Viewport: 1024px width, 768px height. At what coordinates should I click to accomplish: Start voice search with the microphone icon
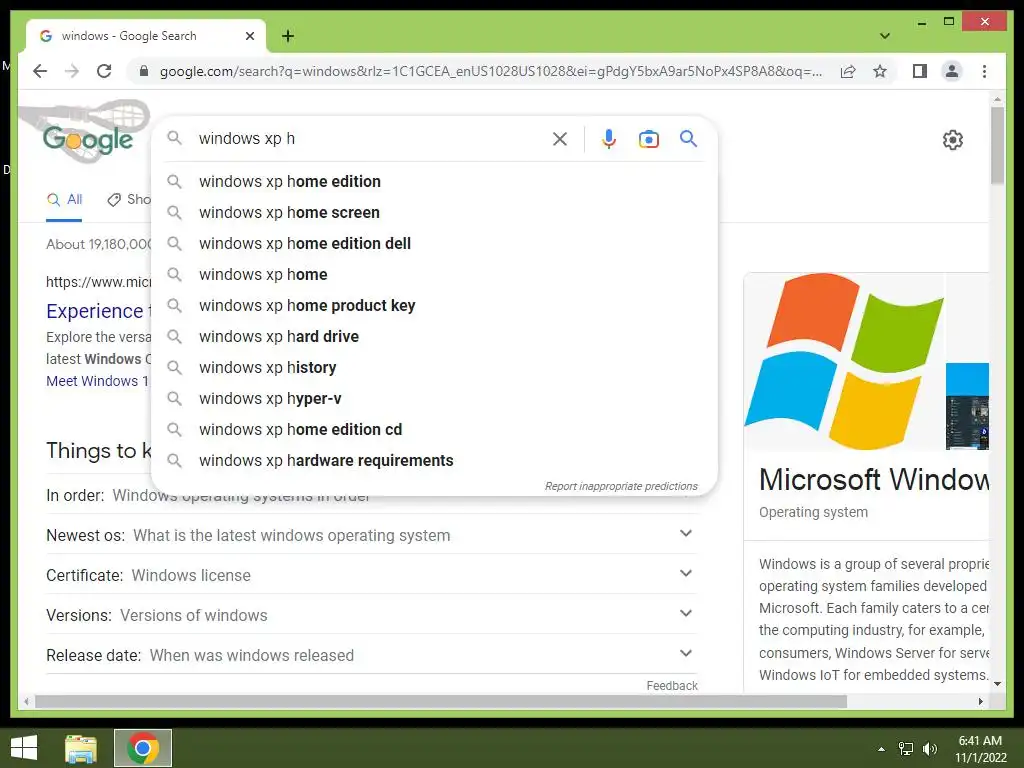pos(609,138)
